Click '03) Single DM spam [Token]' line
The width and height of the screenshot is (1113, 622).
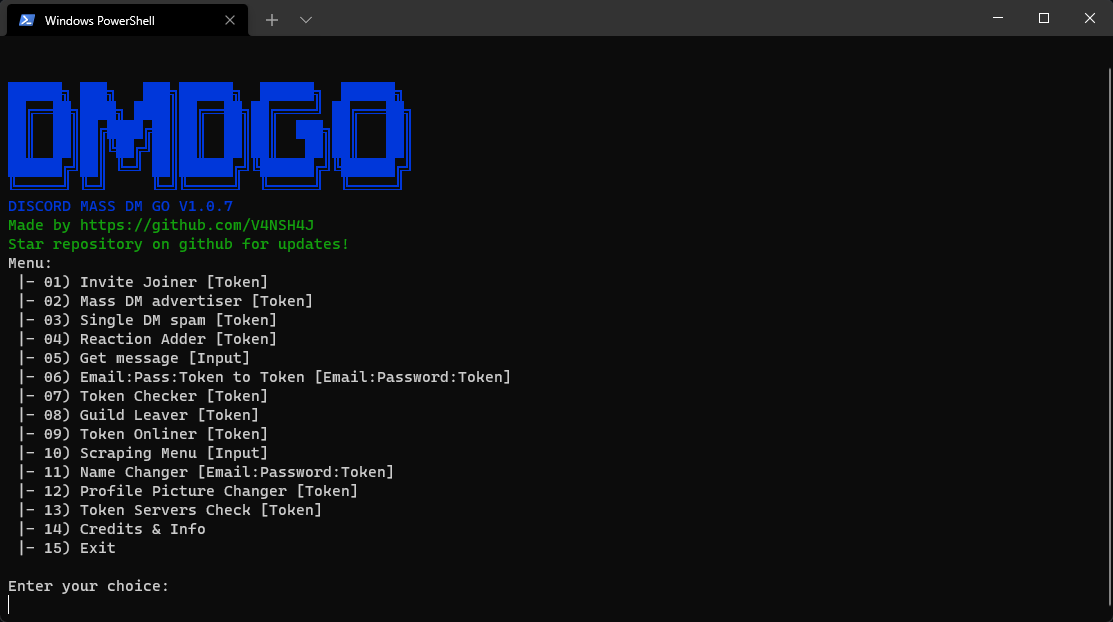(x=148, y=320)
